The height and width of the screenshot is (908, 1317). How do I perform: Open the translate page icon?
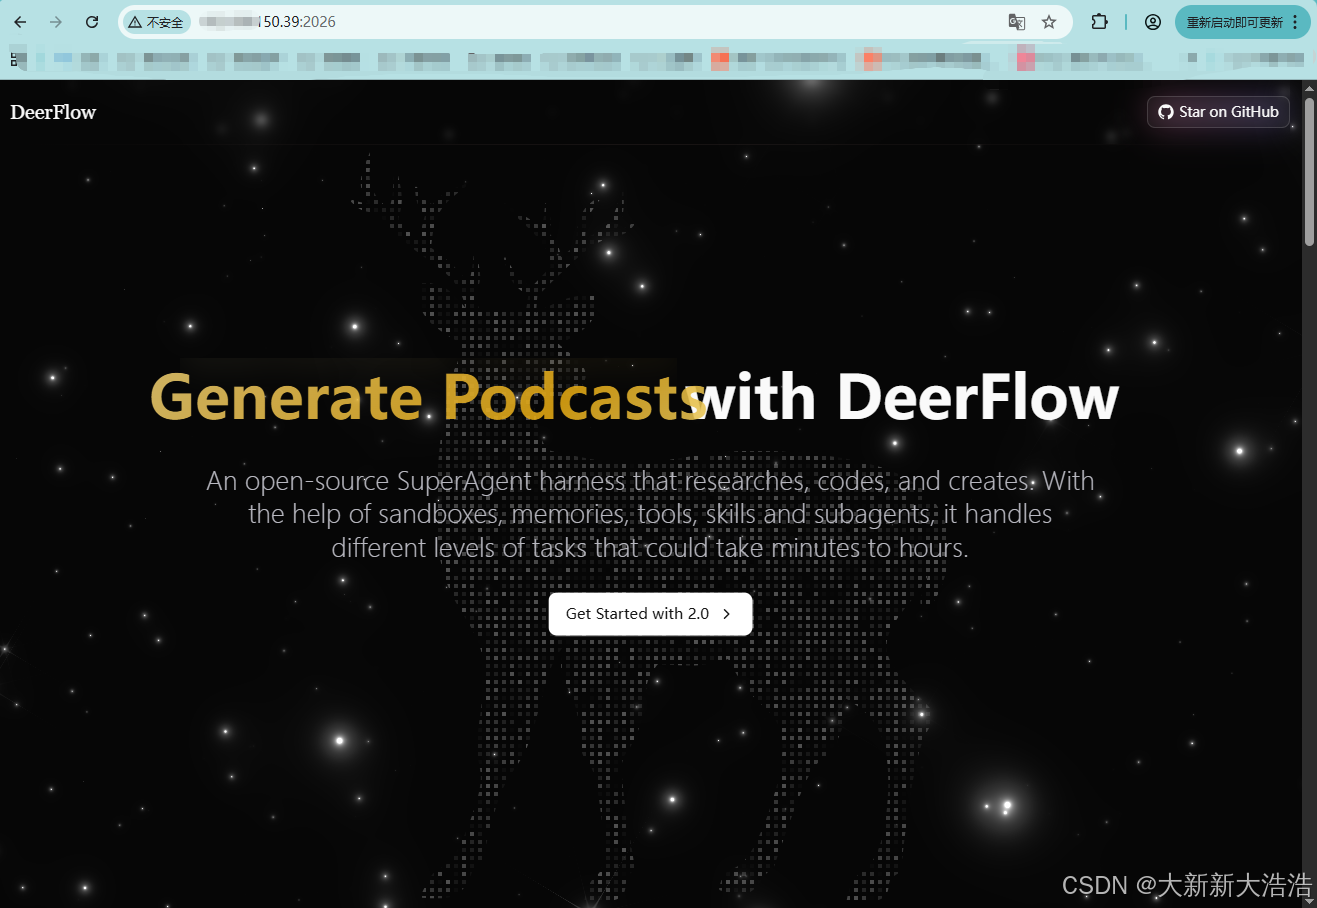click(1017, 22)
